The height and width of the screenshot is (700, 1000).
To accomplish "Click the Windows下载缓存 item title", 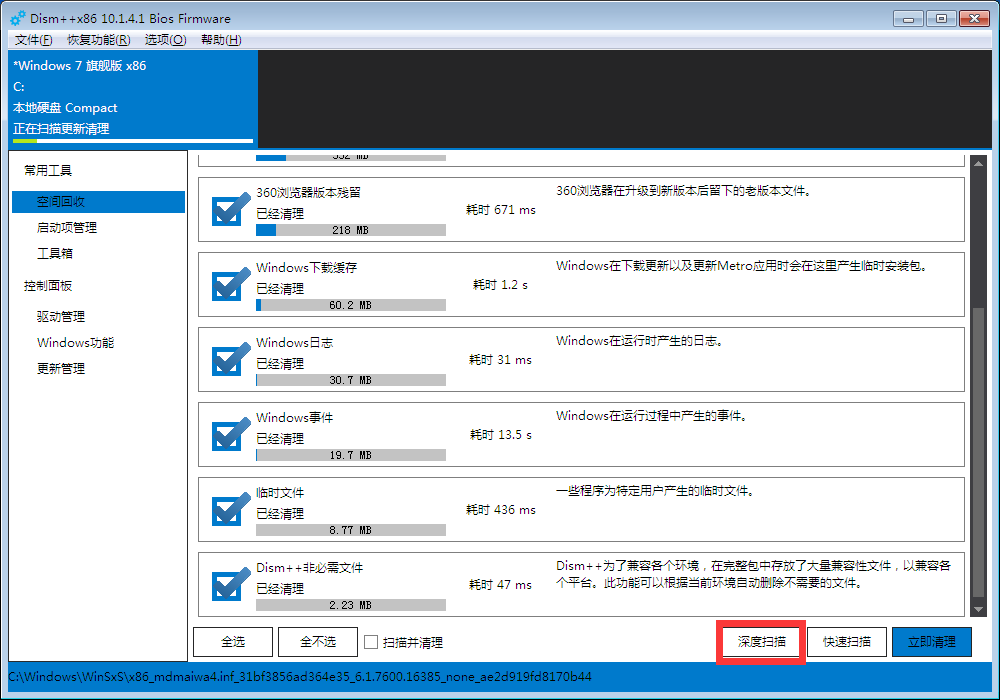I will click(x=307, y=268).
